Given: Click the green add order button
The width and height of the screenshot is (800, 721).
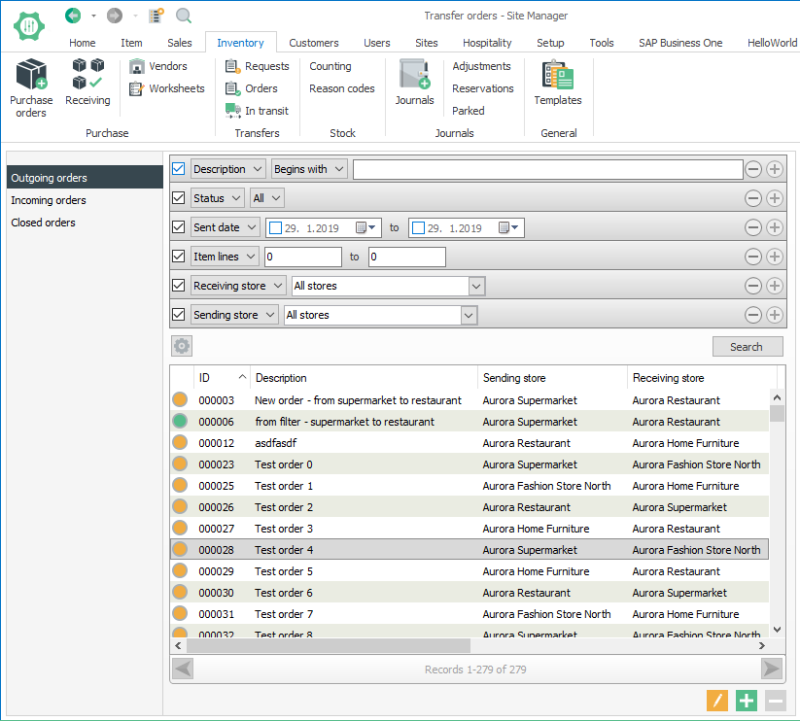Looking at the screenshot, I should pyautogui.click(x=746, y=701).
